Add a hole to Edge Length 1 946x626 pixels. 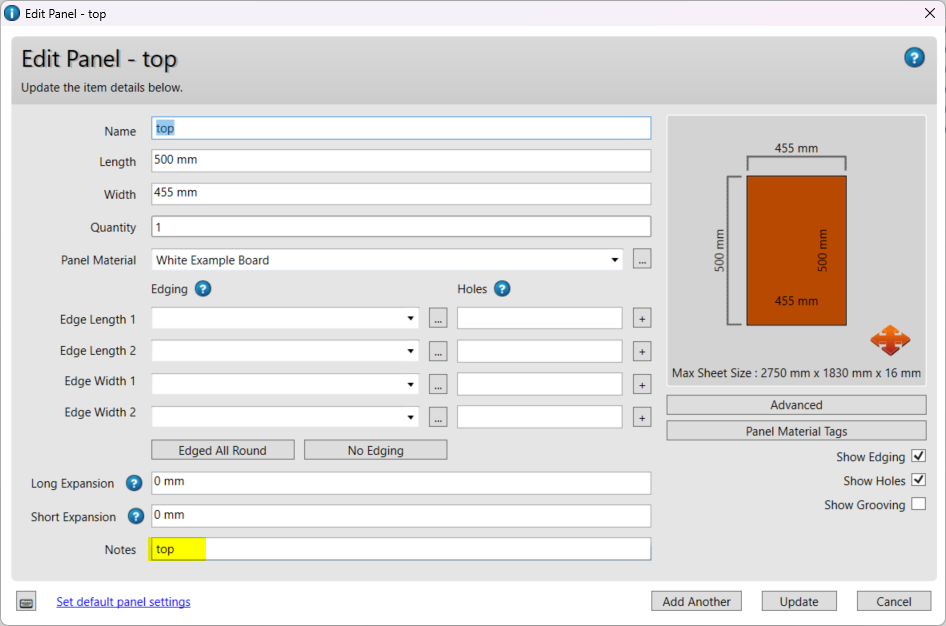642,319
